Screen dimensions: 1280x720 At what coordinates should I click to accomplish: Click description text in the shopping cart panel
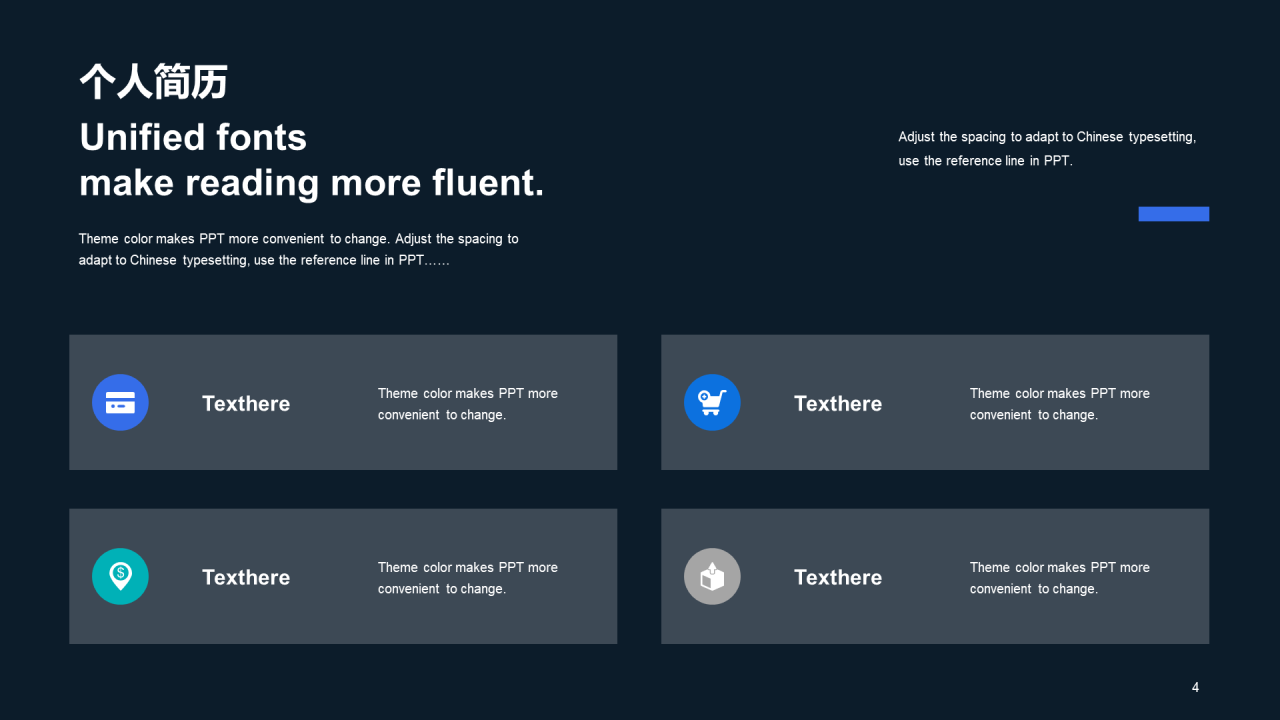(x=1060, y=404)
